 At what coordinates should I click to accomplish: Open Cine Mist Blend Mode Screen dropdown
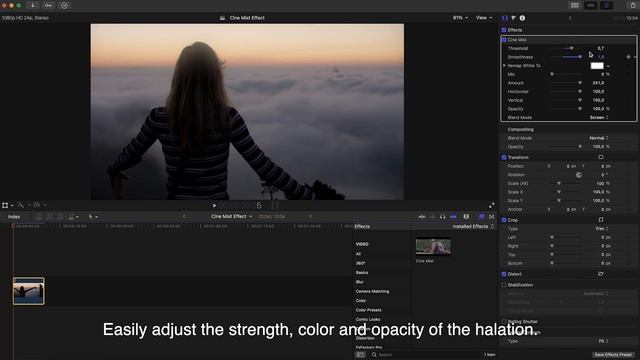(599, 118)
